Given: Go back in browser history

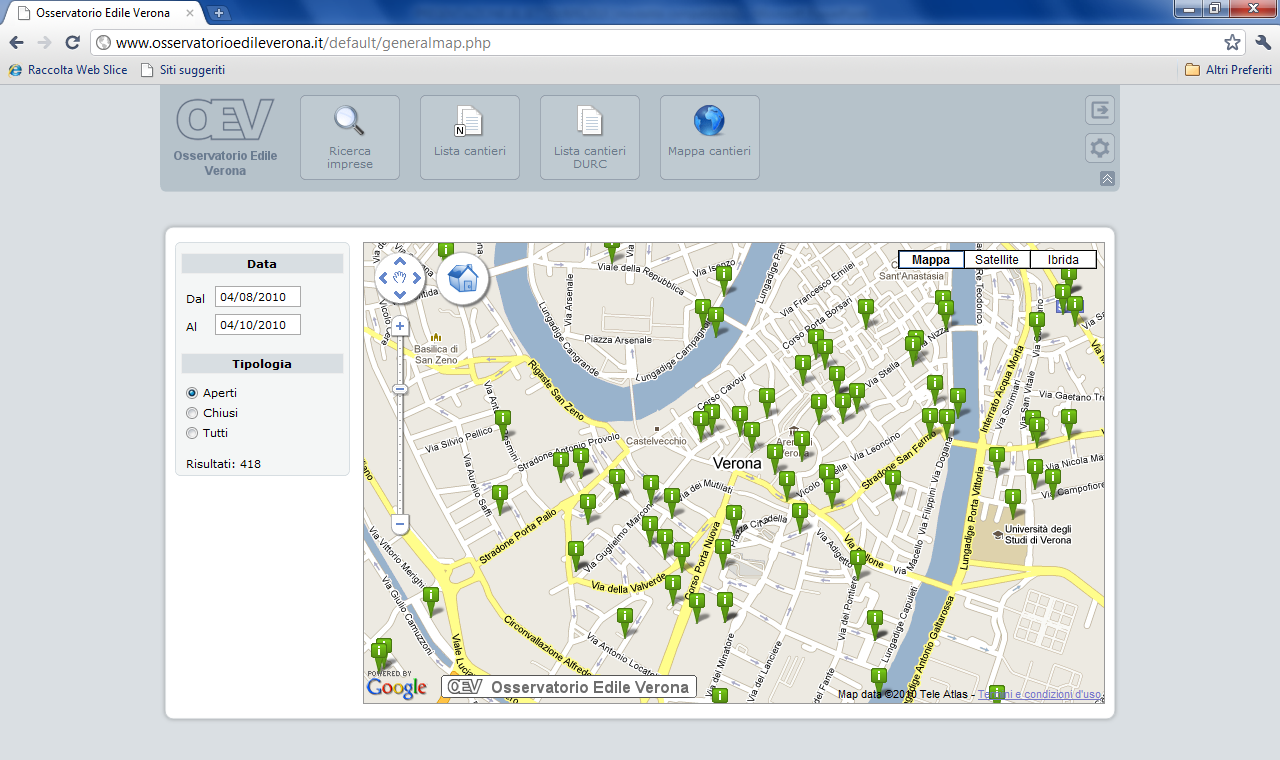Looking at the screenshot, I should coord(17,43).
